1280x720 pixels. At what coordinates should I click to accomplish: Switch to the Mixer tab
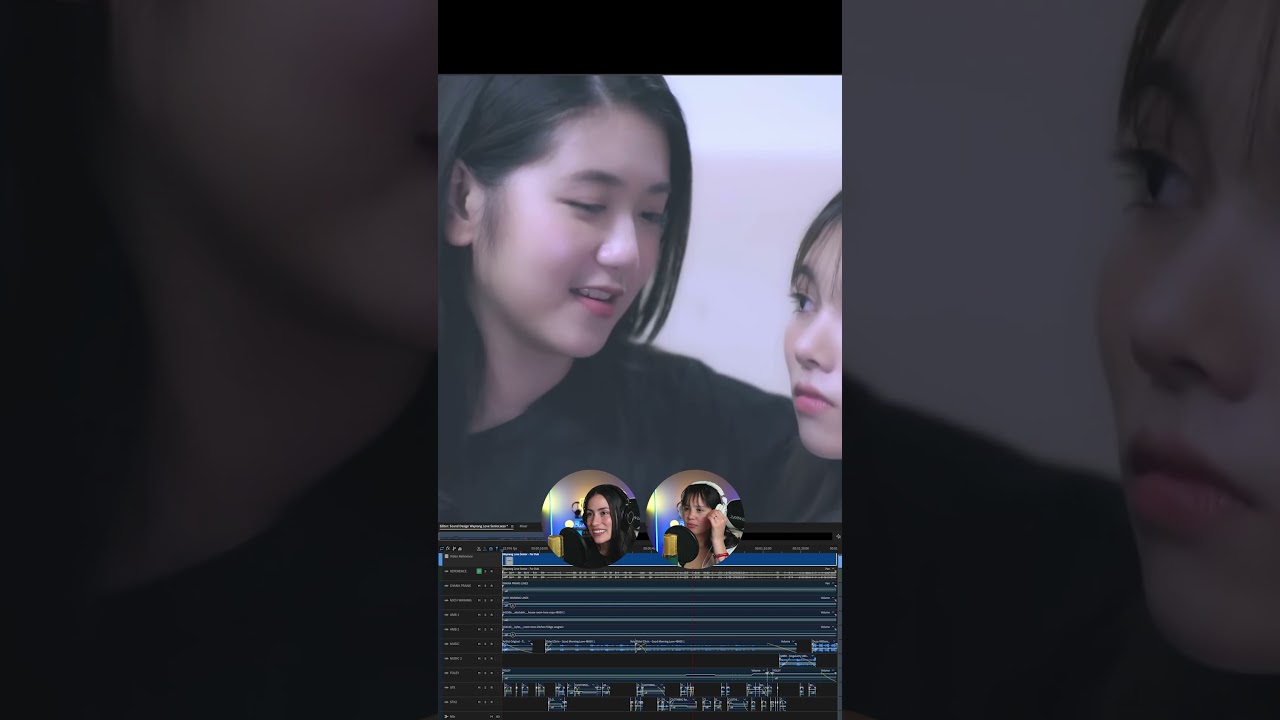click(523, 526)
